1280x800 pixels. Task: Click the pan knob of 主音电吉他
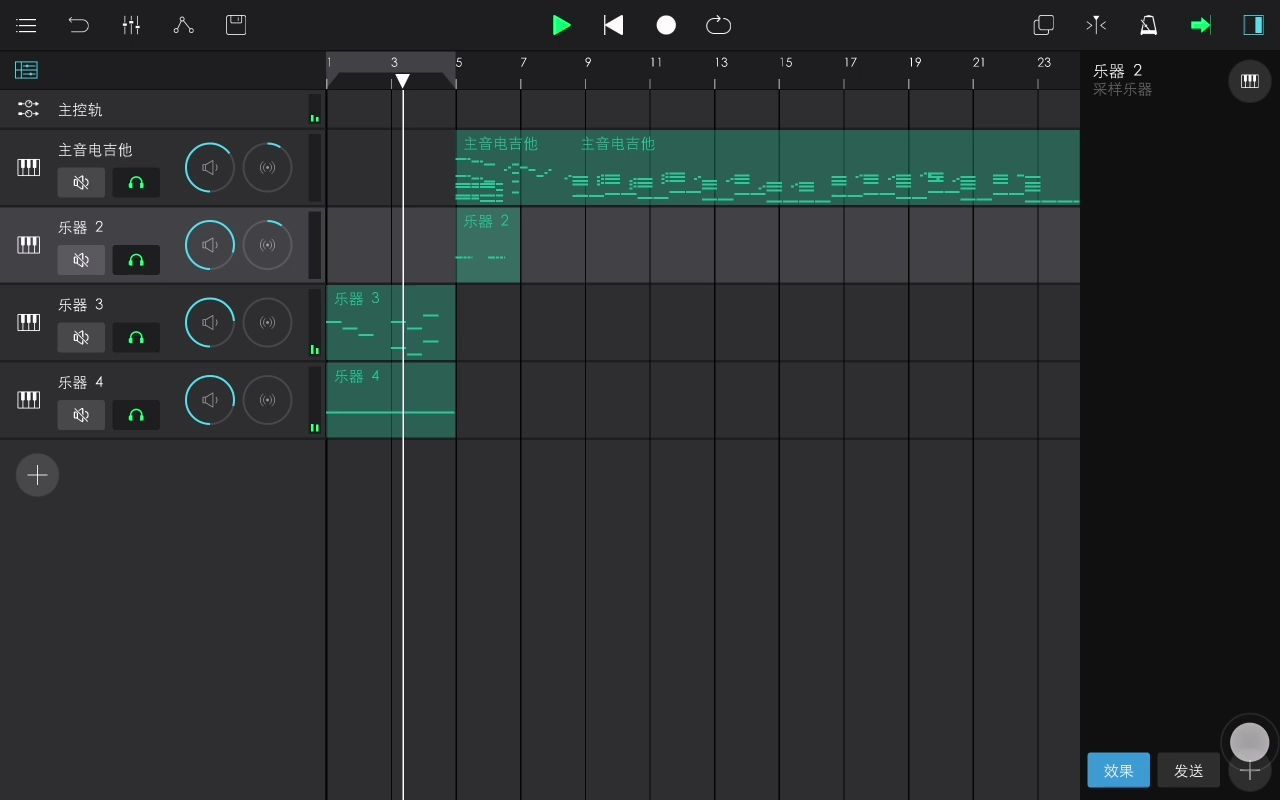point(267,167)
